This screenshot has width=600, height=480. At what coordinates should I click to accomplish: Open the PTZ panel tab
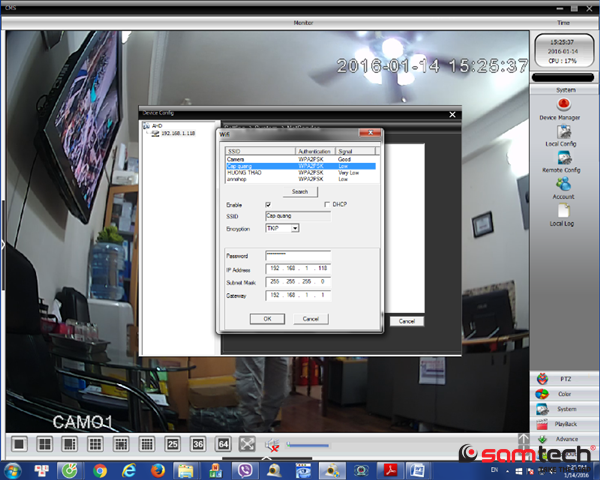565,381
